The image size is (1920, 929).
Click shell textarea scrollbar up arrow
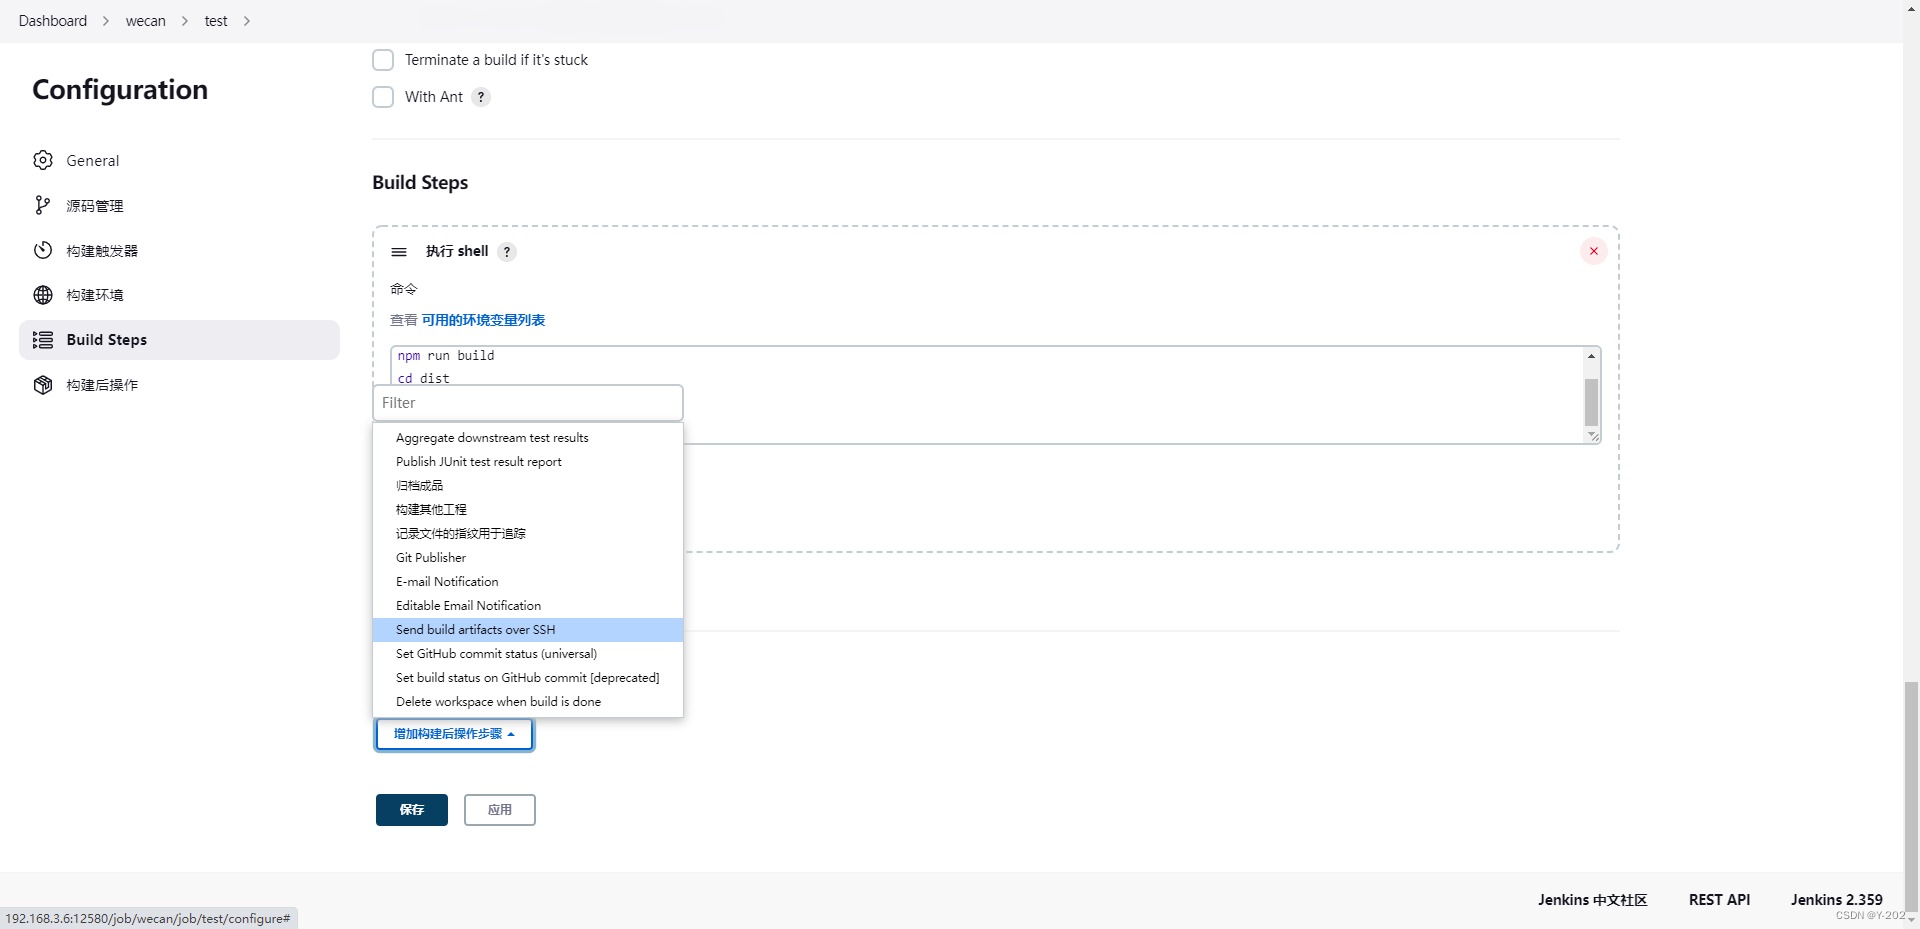pos(1591,356)
